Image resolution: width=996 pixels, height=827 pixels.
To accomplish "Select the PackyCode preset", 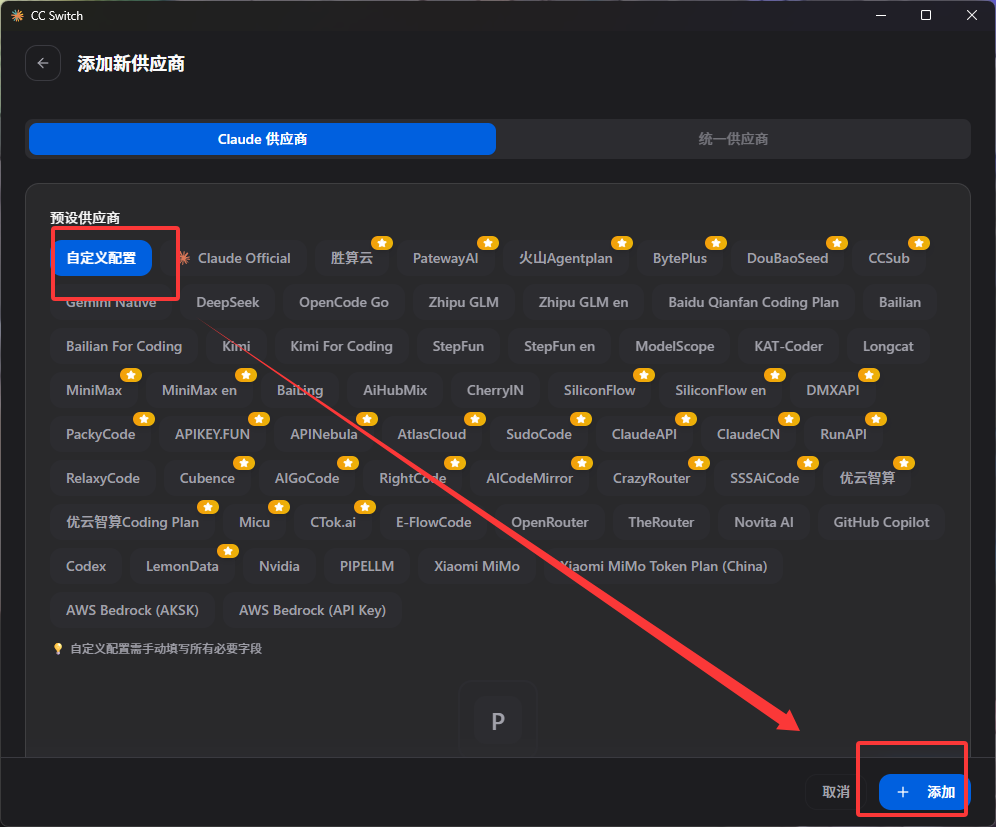I will coord(100,434).
